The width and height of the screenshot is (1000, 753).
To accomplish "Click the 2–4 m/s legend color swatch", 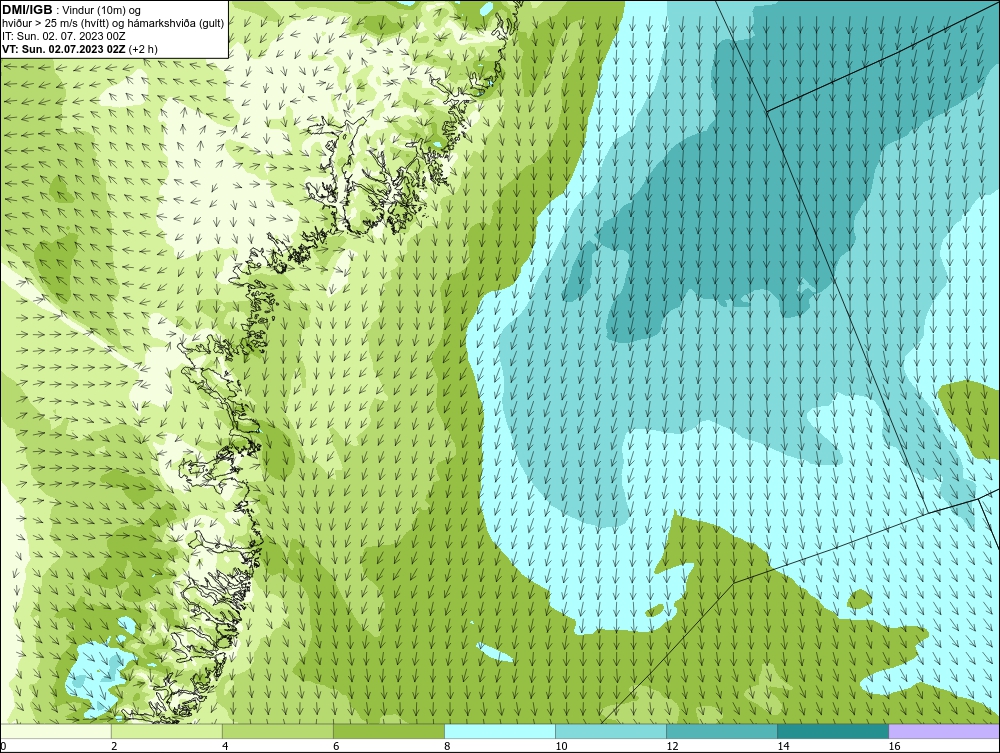I will (x=167, y=731).
